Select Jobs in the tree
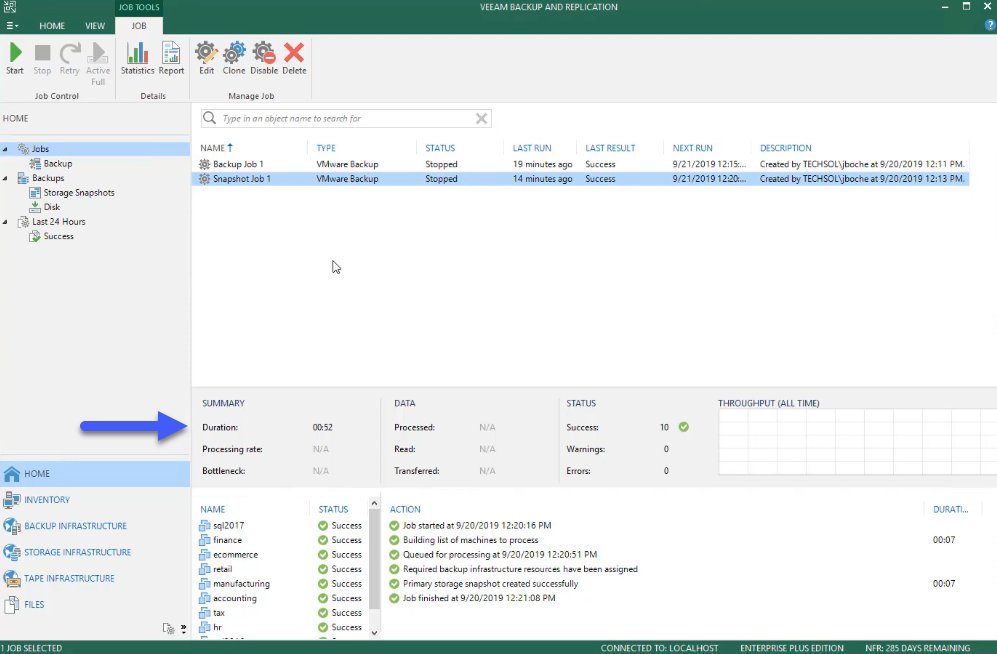Viewport: 997px width, 654px height. point(40,149)
